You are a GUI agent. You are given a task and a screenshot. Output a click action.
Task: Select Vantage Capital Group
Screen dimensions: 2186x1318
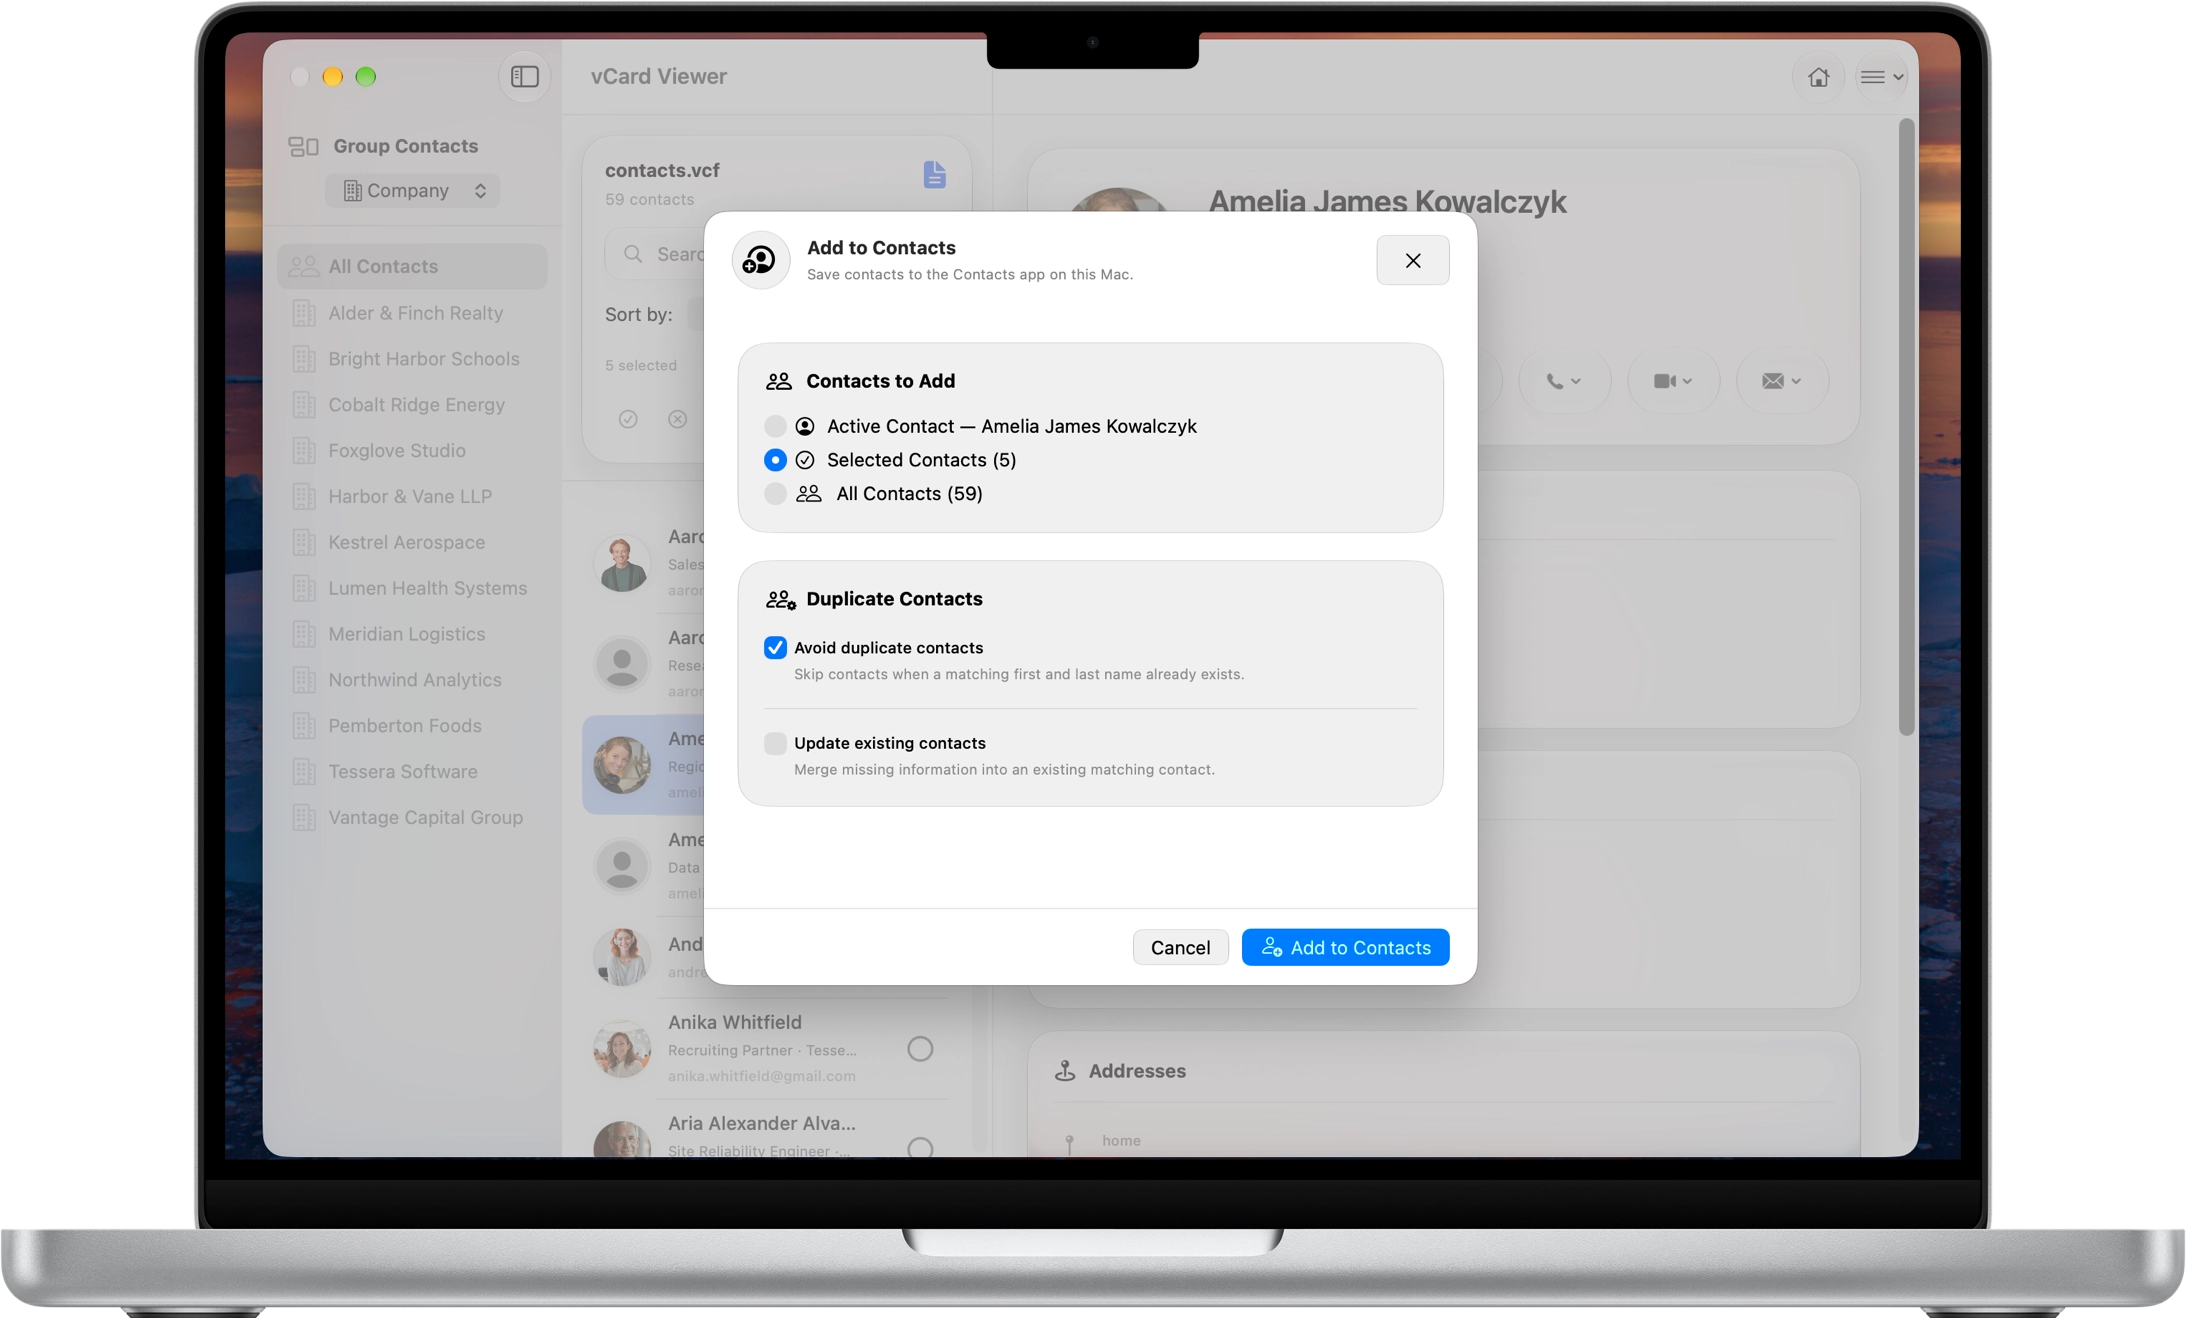(x=412, y=818)
